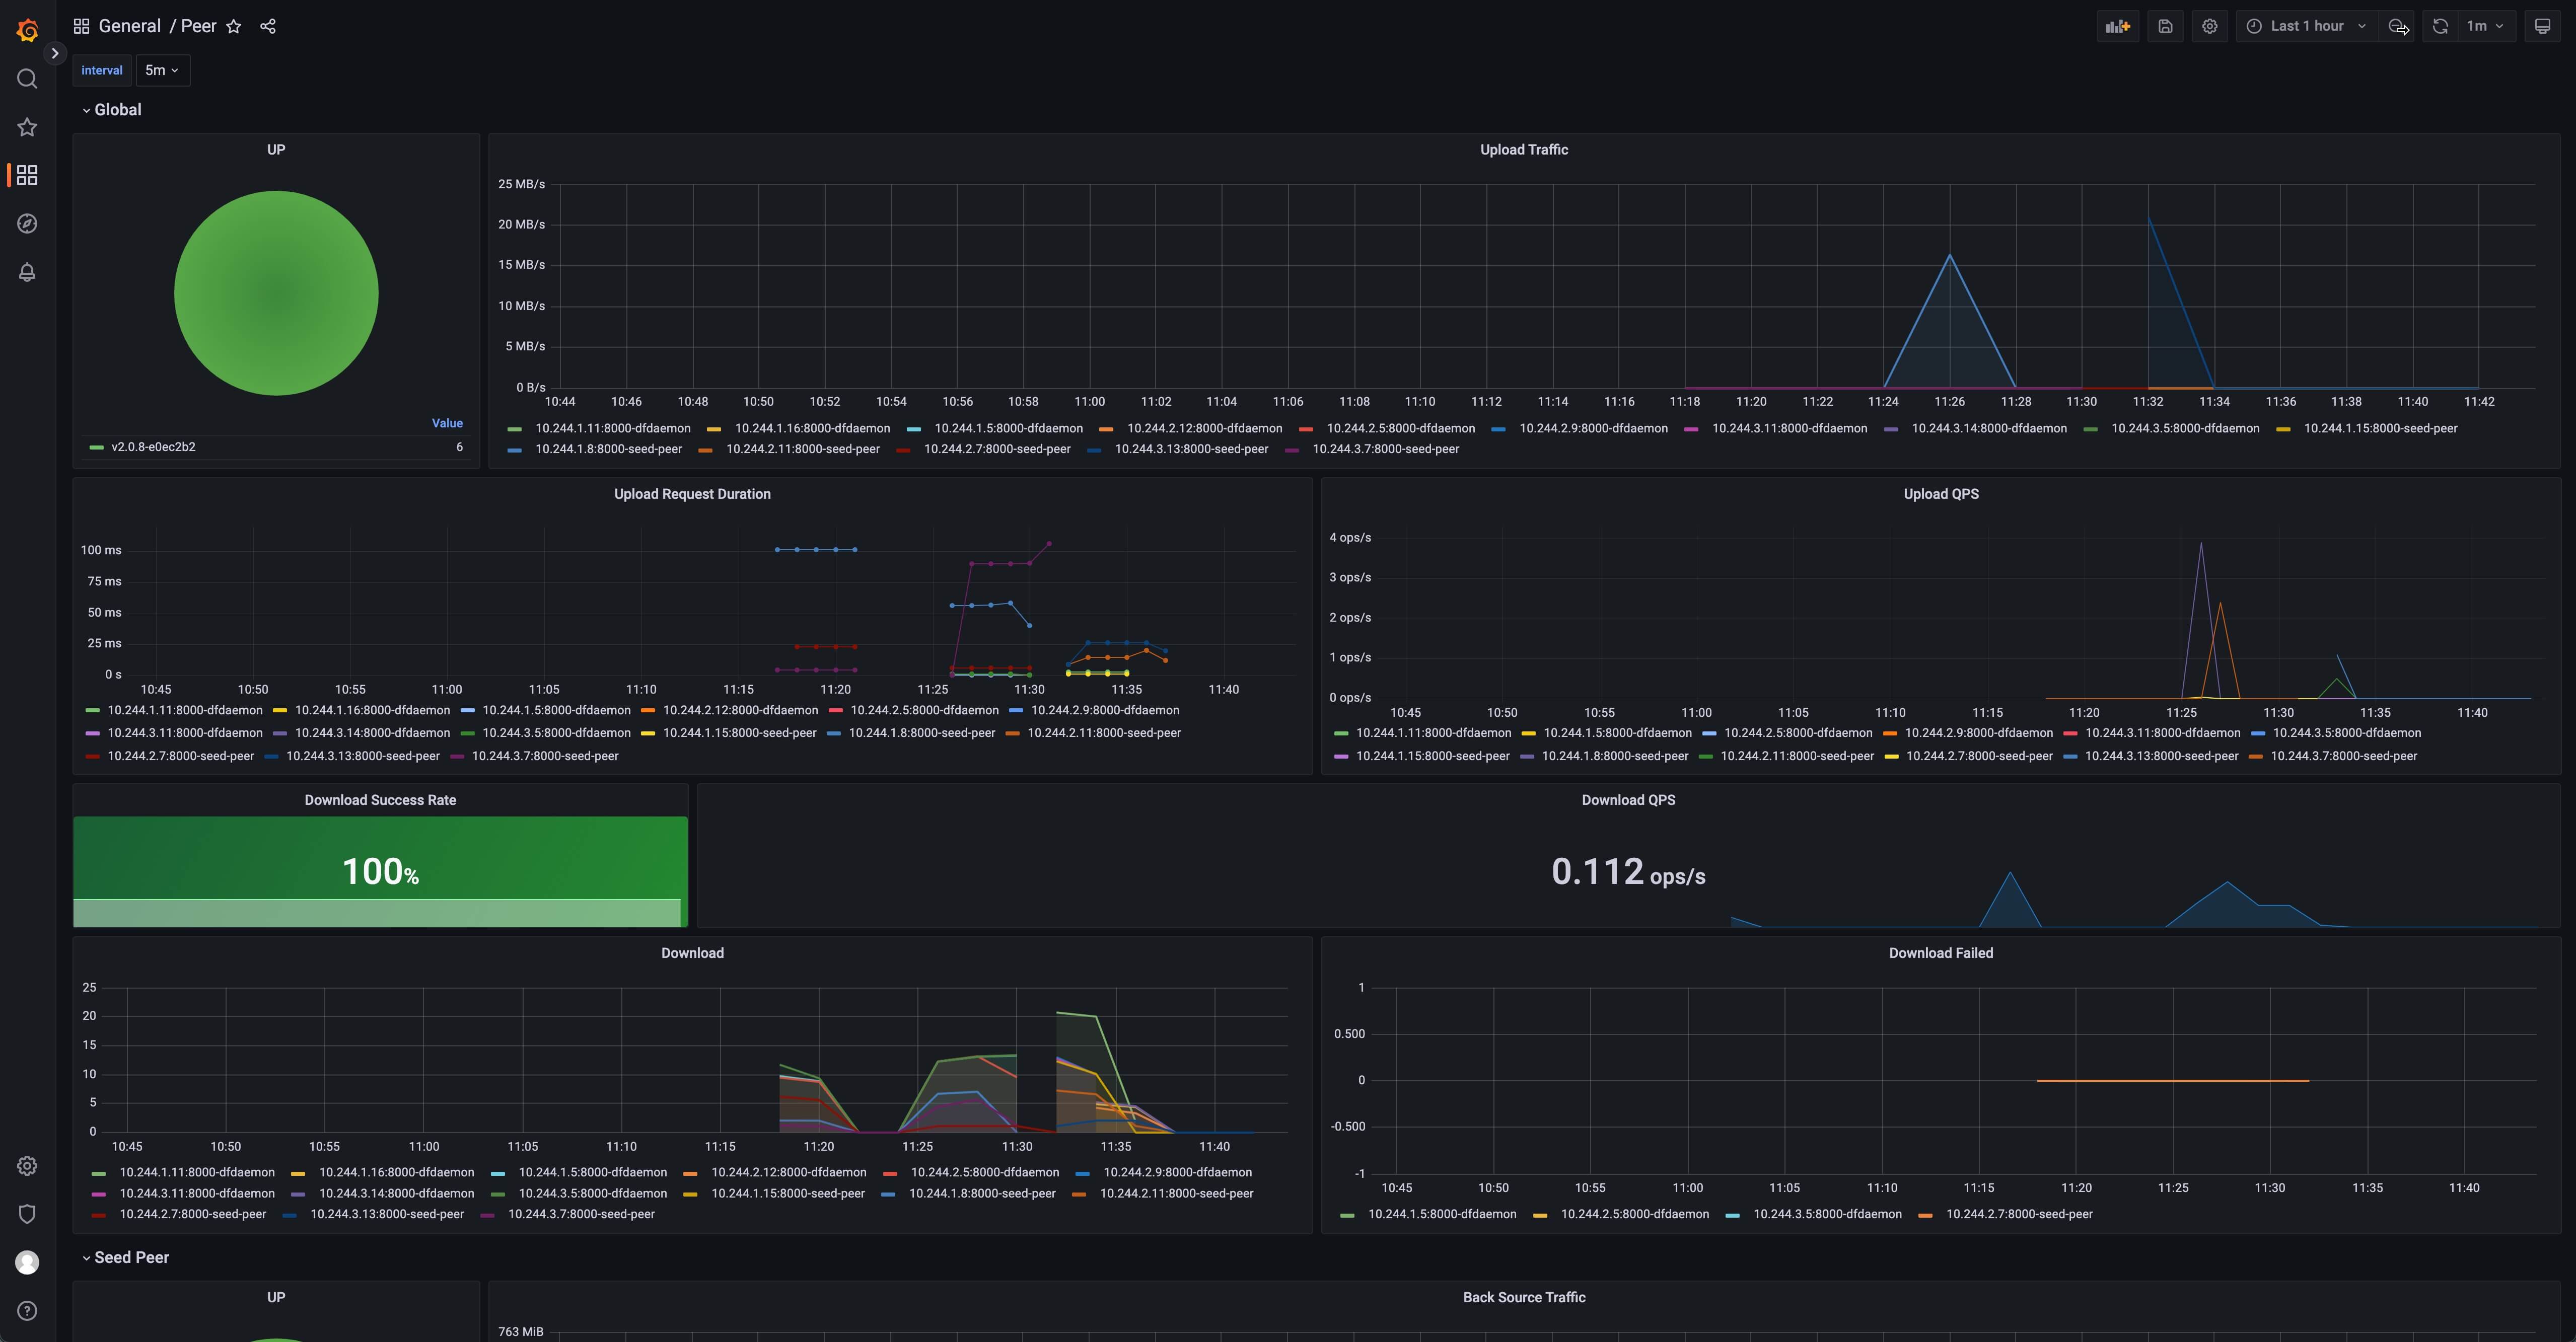Image resolution: width=2576 pixels, height=1342 pixels.
Task: Click the General breadcrumb link
Action: pos(129,26)
